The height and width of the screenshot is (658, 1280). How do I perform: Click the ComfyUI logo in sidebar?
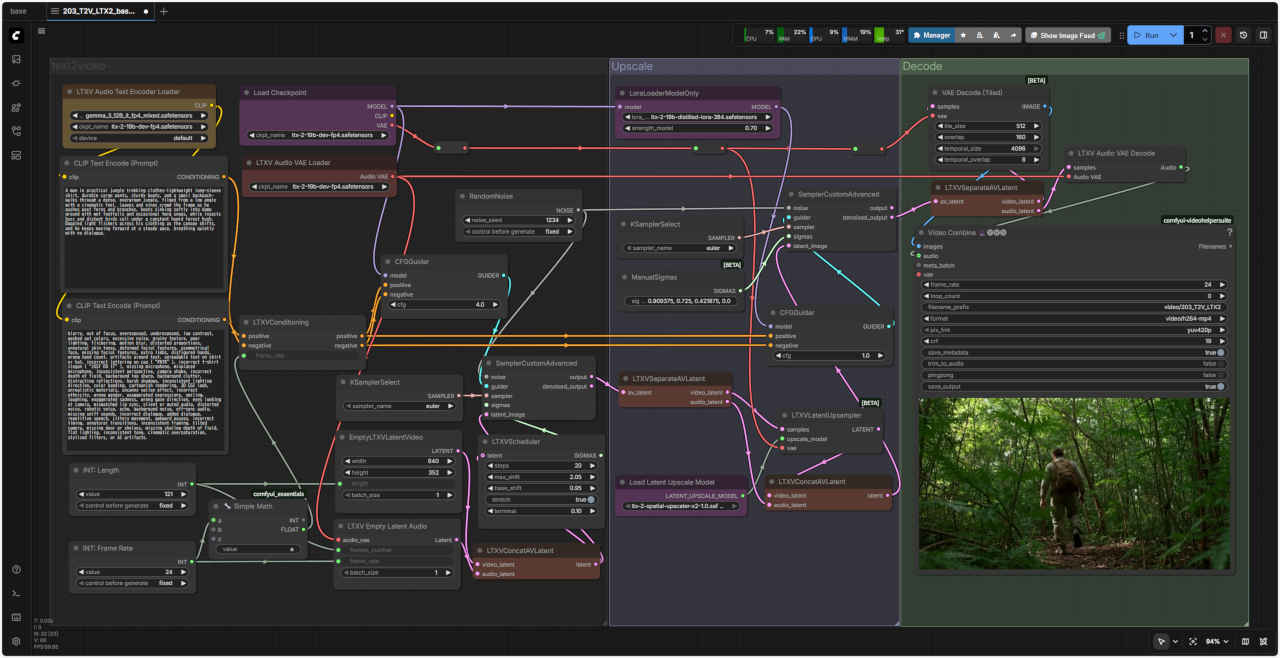16,35
